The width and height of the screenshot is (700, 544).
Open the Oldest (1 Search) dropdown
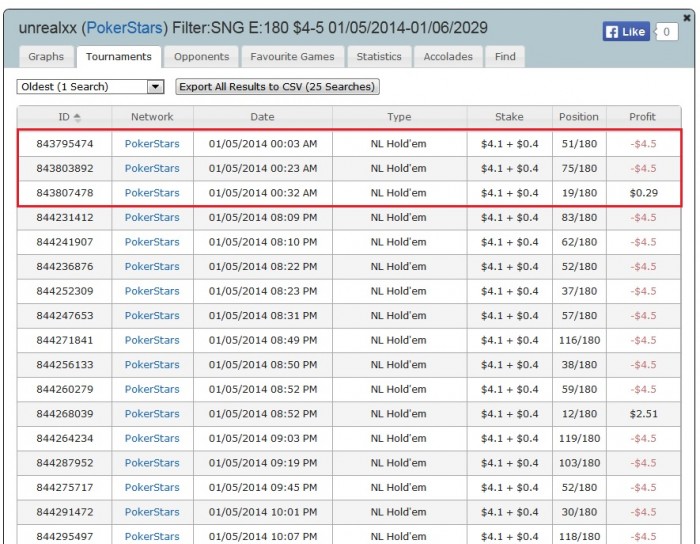point(90,87)
